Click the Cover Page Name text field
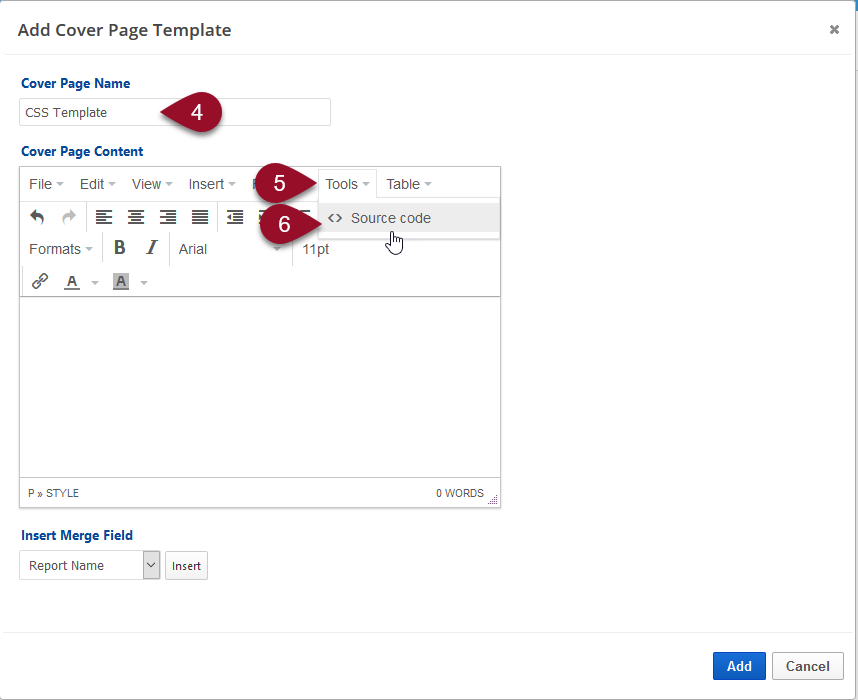This screenshot has width=858, height=700. click(175, 112)
